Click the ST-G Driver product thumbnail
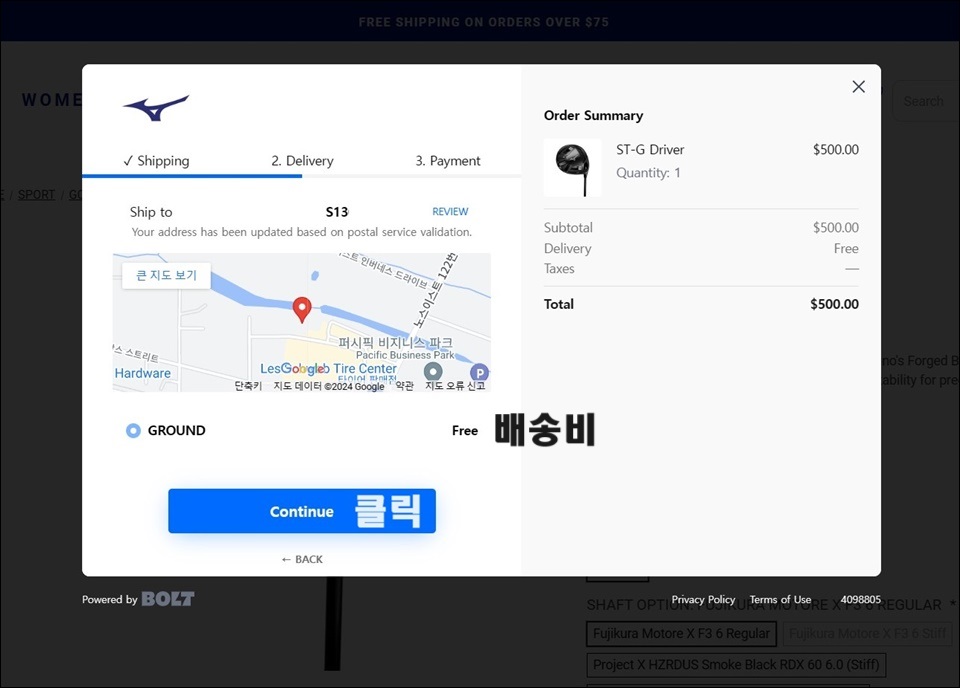 click(x=572, y=168)
